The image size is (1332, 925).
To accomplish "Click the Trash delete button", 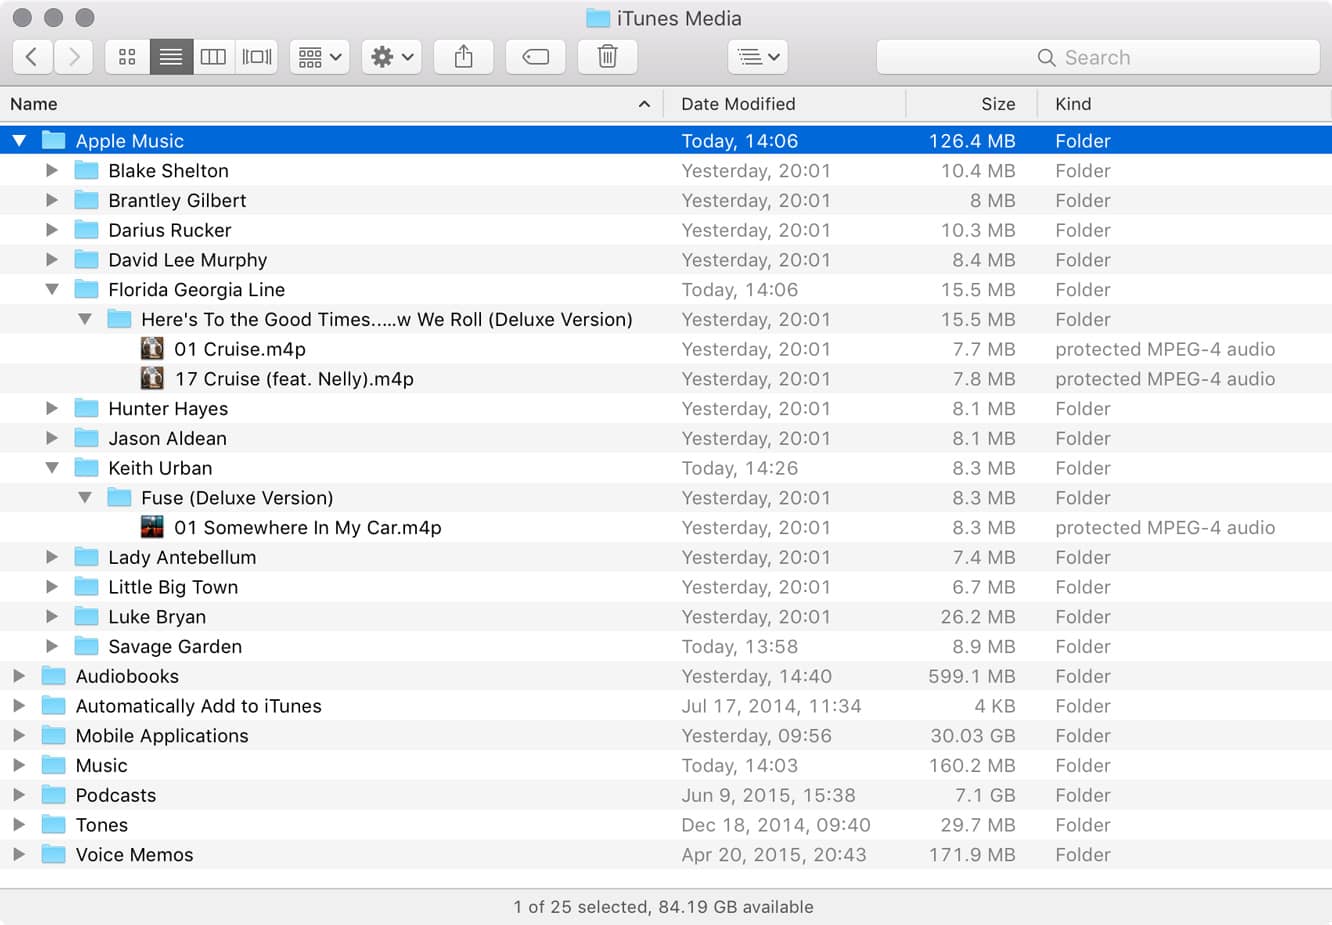I will [x=607, y=57].
